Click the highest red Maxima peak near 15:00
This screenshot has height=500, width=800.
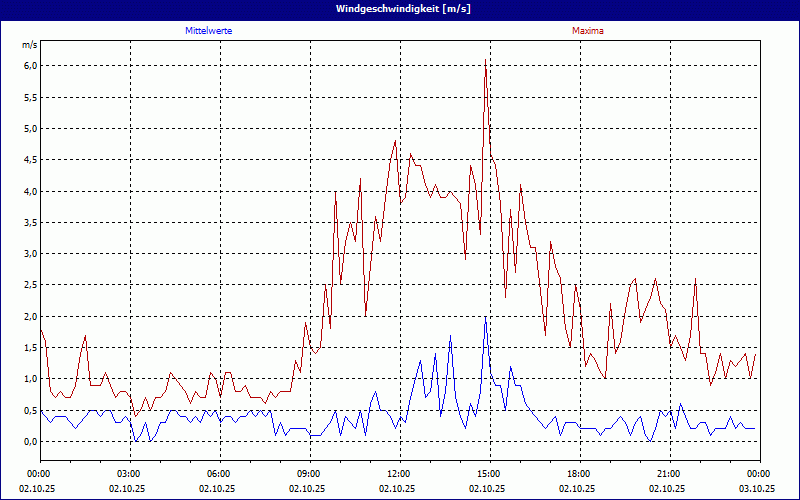(486, 61)
